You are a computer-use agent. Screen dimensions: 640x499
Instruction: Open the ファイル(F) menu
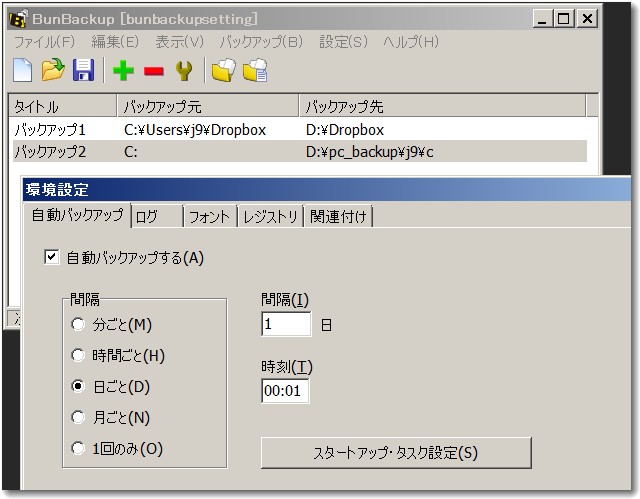43,42
